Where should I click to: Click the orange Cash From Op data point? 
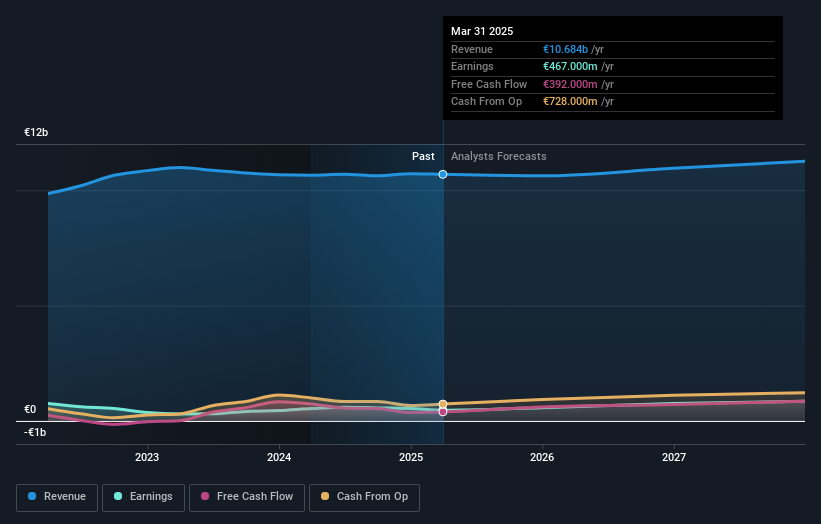click(x=443, y=404)
